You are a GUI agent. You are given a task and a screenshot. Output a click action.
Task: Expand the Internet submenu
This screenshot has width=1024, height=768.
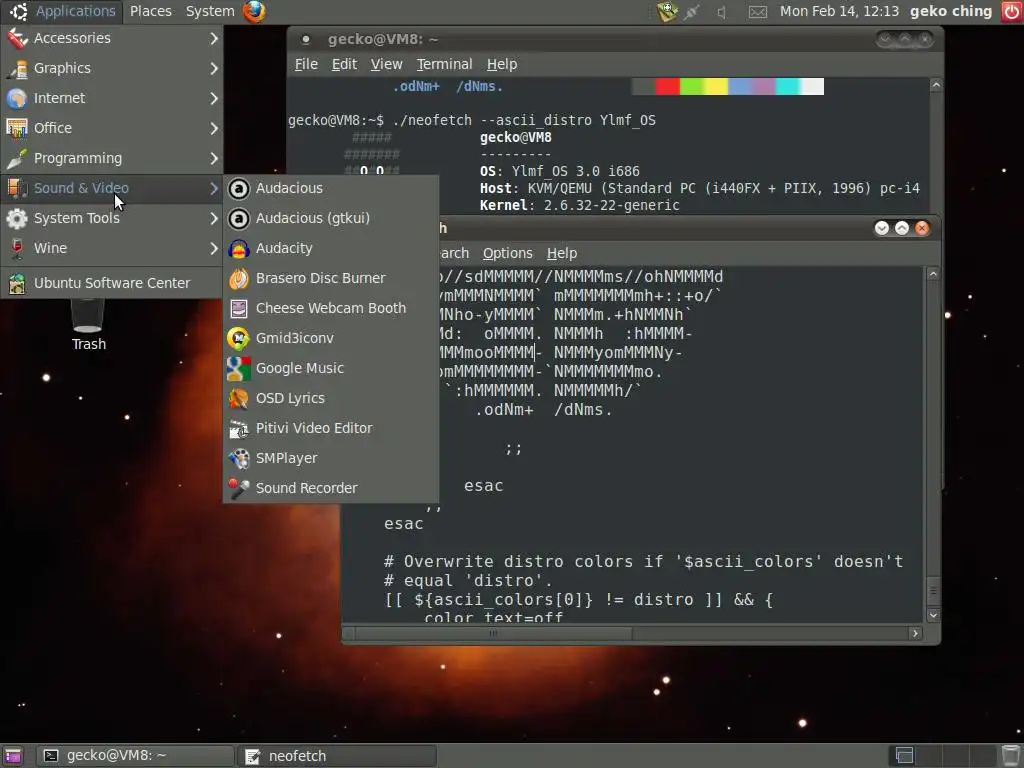[x=112, y=98]
